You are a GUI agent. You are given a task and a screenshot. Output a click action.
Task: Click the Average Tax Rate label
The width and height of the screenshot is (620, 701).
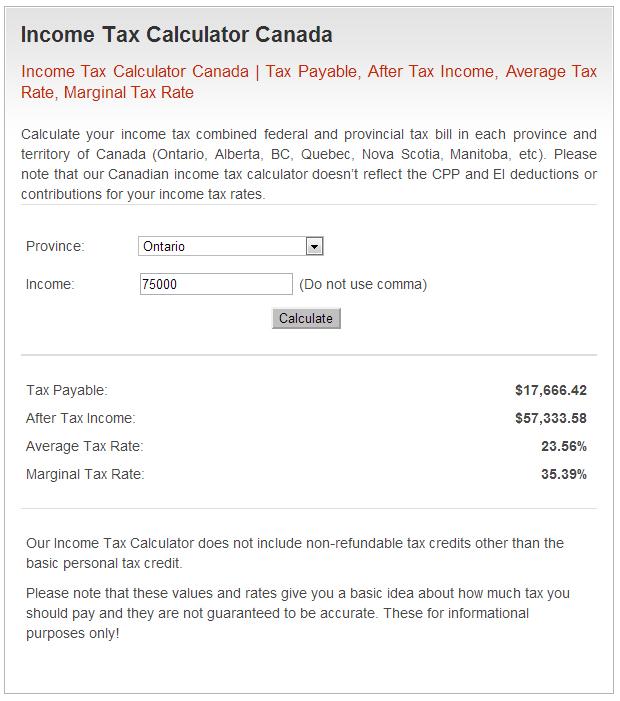(x=84, y=446)
